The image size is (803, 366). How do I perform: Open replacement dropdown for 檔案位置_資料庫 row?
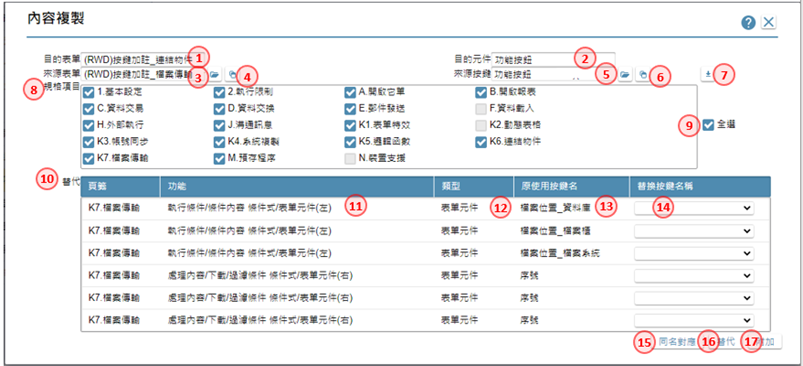[694, 208]
